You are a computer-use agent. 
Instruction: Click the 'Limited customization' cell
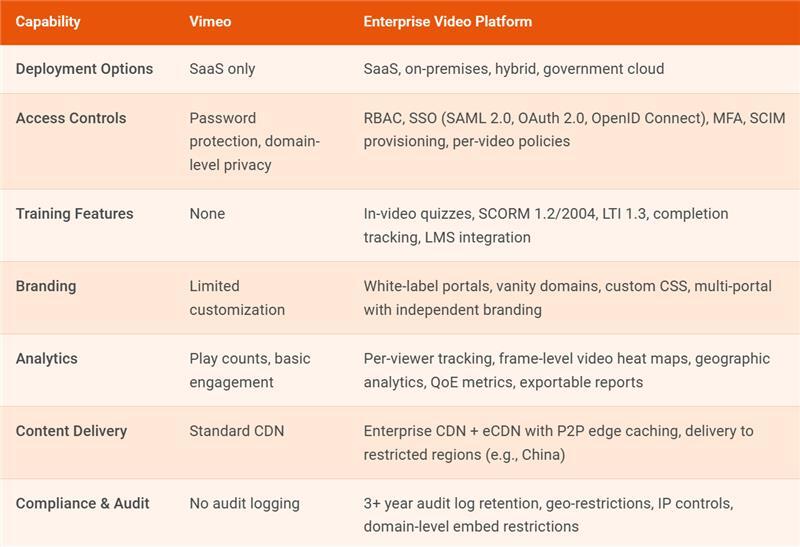(237, 298)
